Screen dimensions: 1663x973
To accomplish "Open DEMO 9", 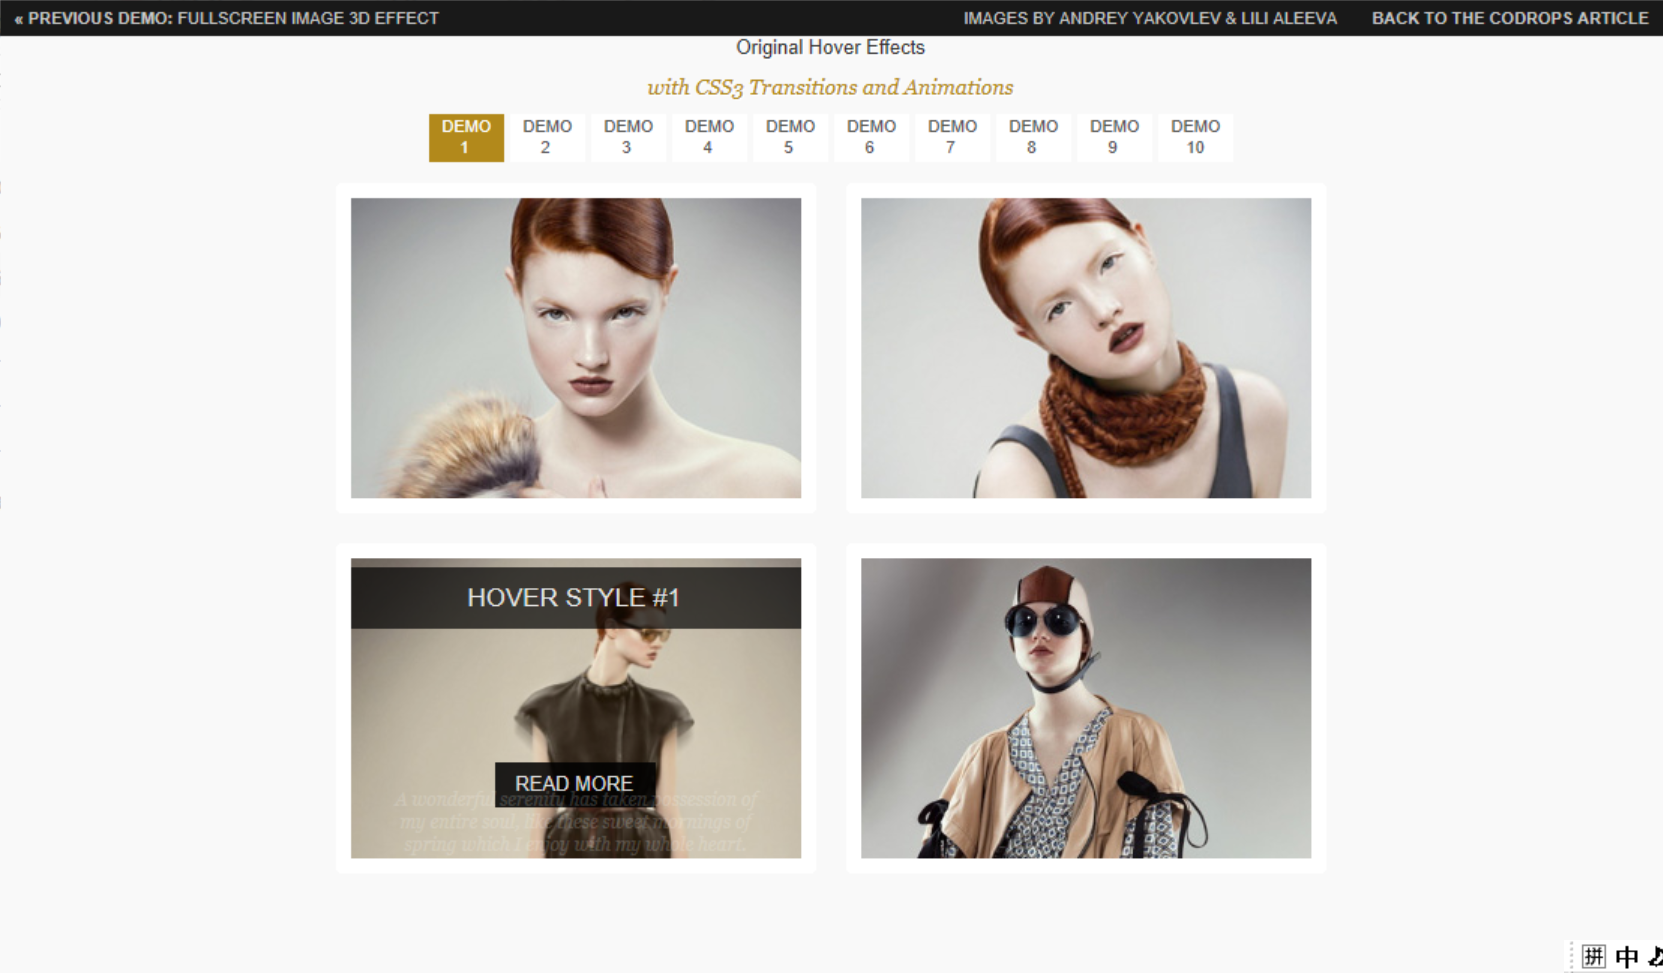I will (1114, 137).
